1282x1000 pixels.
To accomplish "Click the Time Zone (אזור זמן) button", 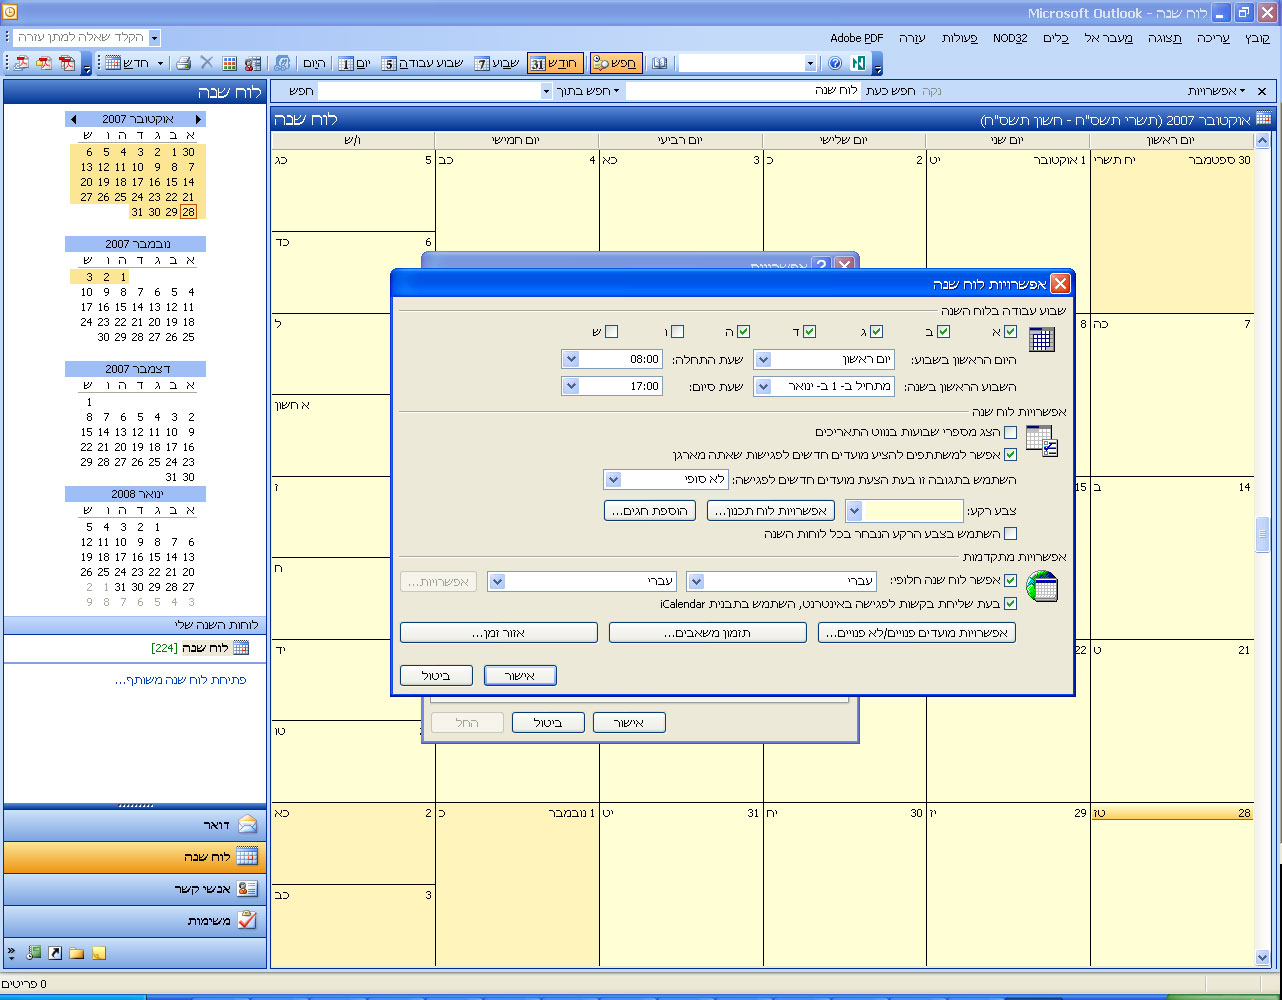I will (499, 633).
